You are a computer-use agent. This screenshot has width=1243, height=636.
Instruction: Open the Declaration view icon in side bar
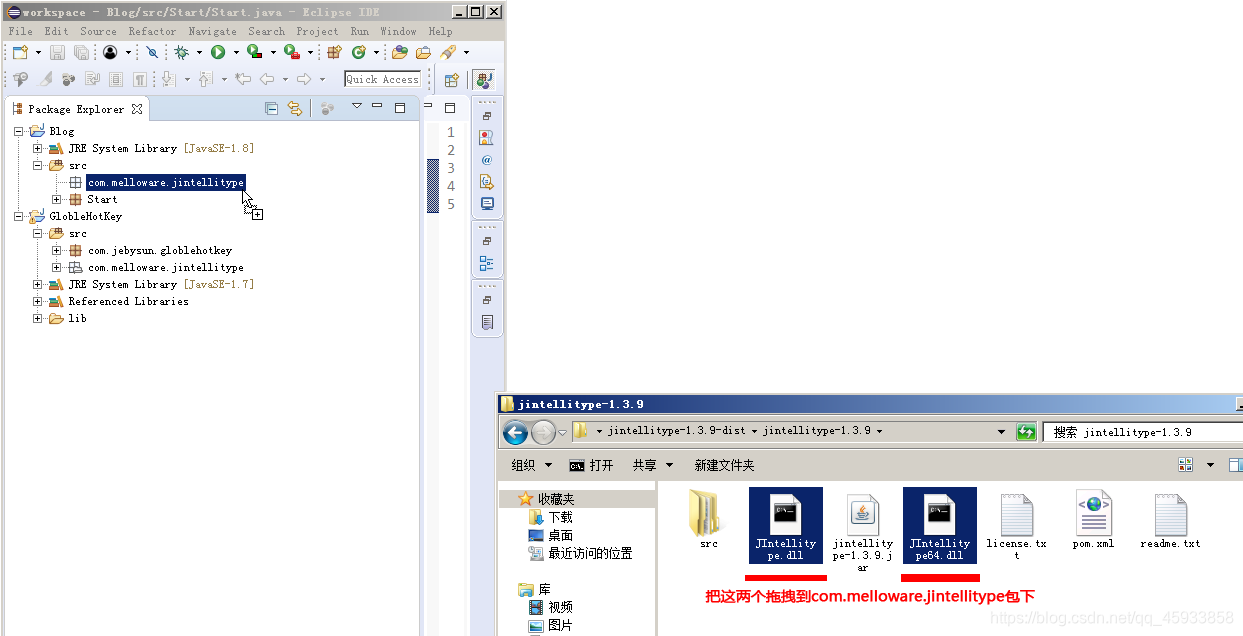[x=487, y=181]
